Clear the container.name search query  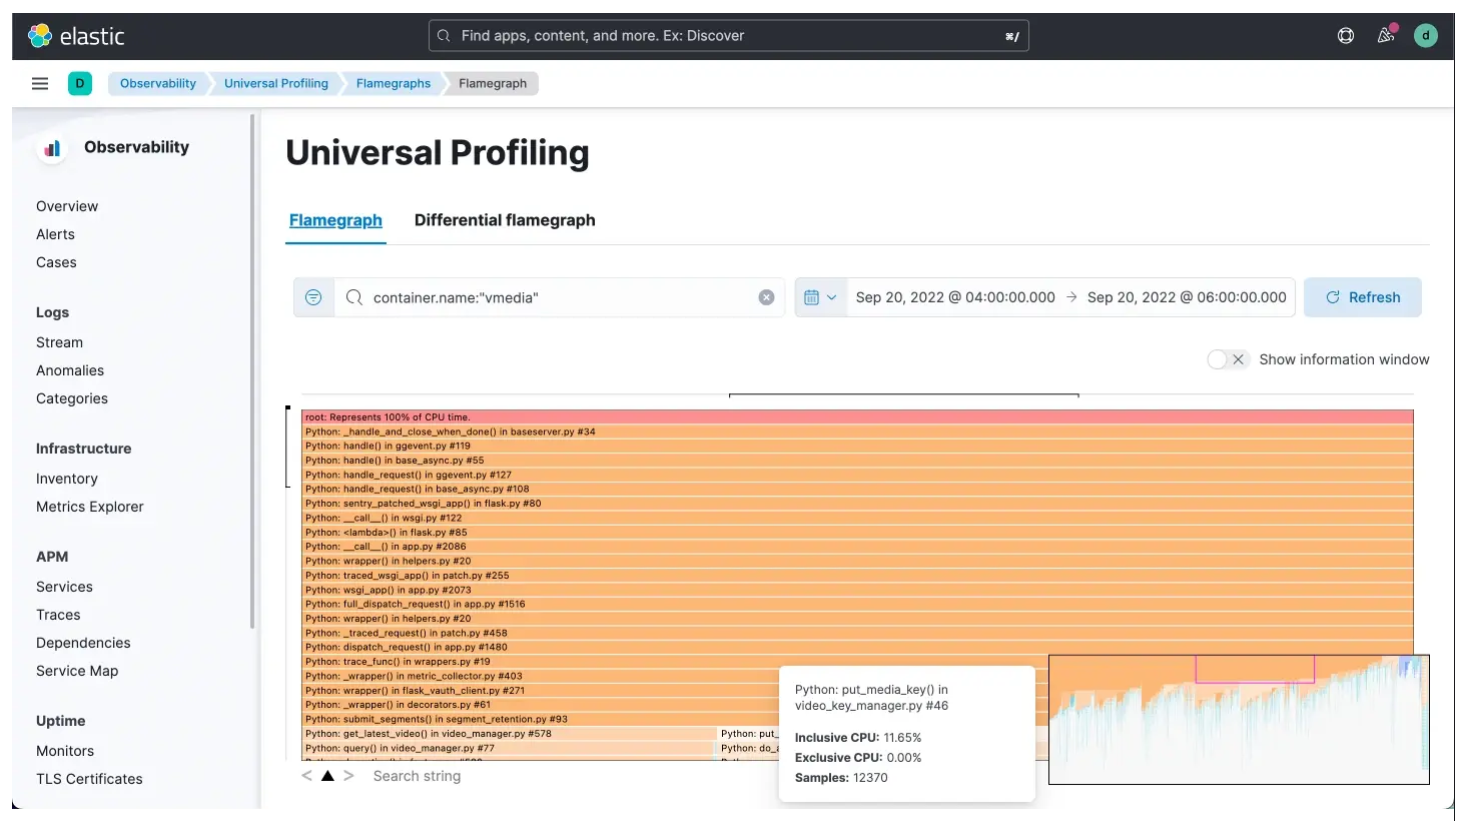767,298
